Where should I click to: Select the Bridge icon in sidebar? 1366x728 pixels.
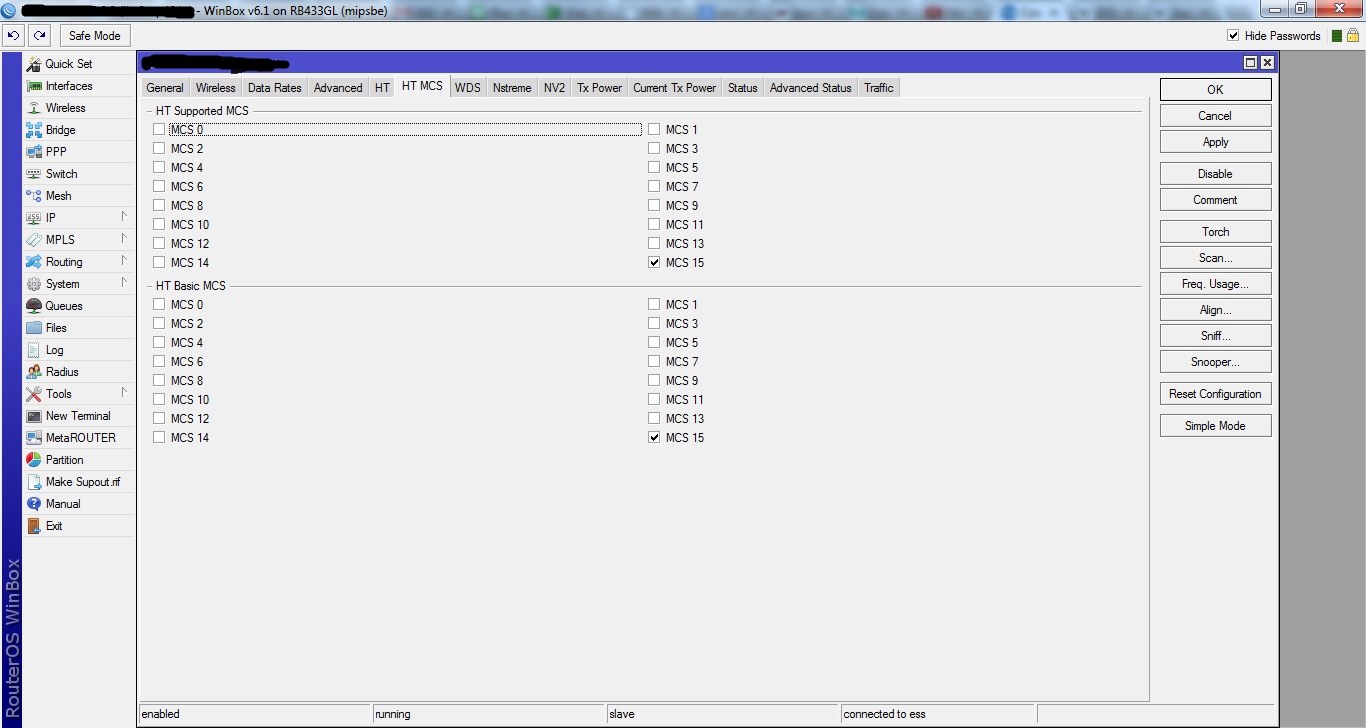click(x=34, y=130)
